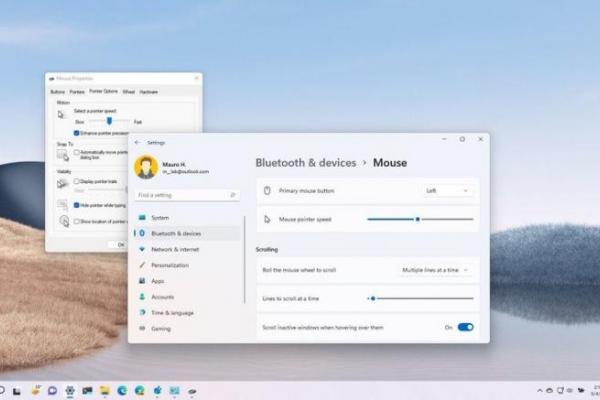600x400 pixels.
Task: Go to Accounts settings page
Action: point(188,297)
